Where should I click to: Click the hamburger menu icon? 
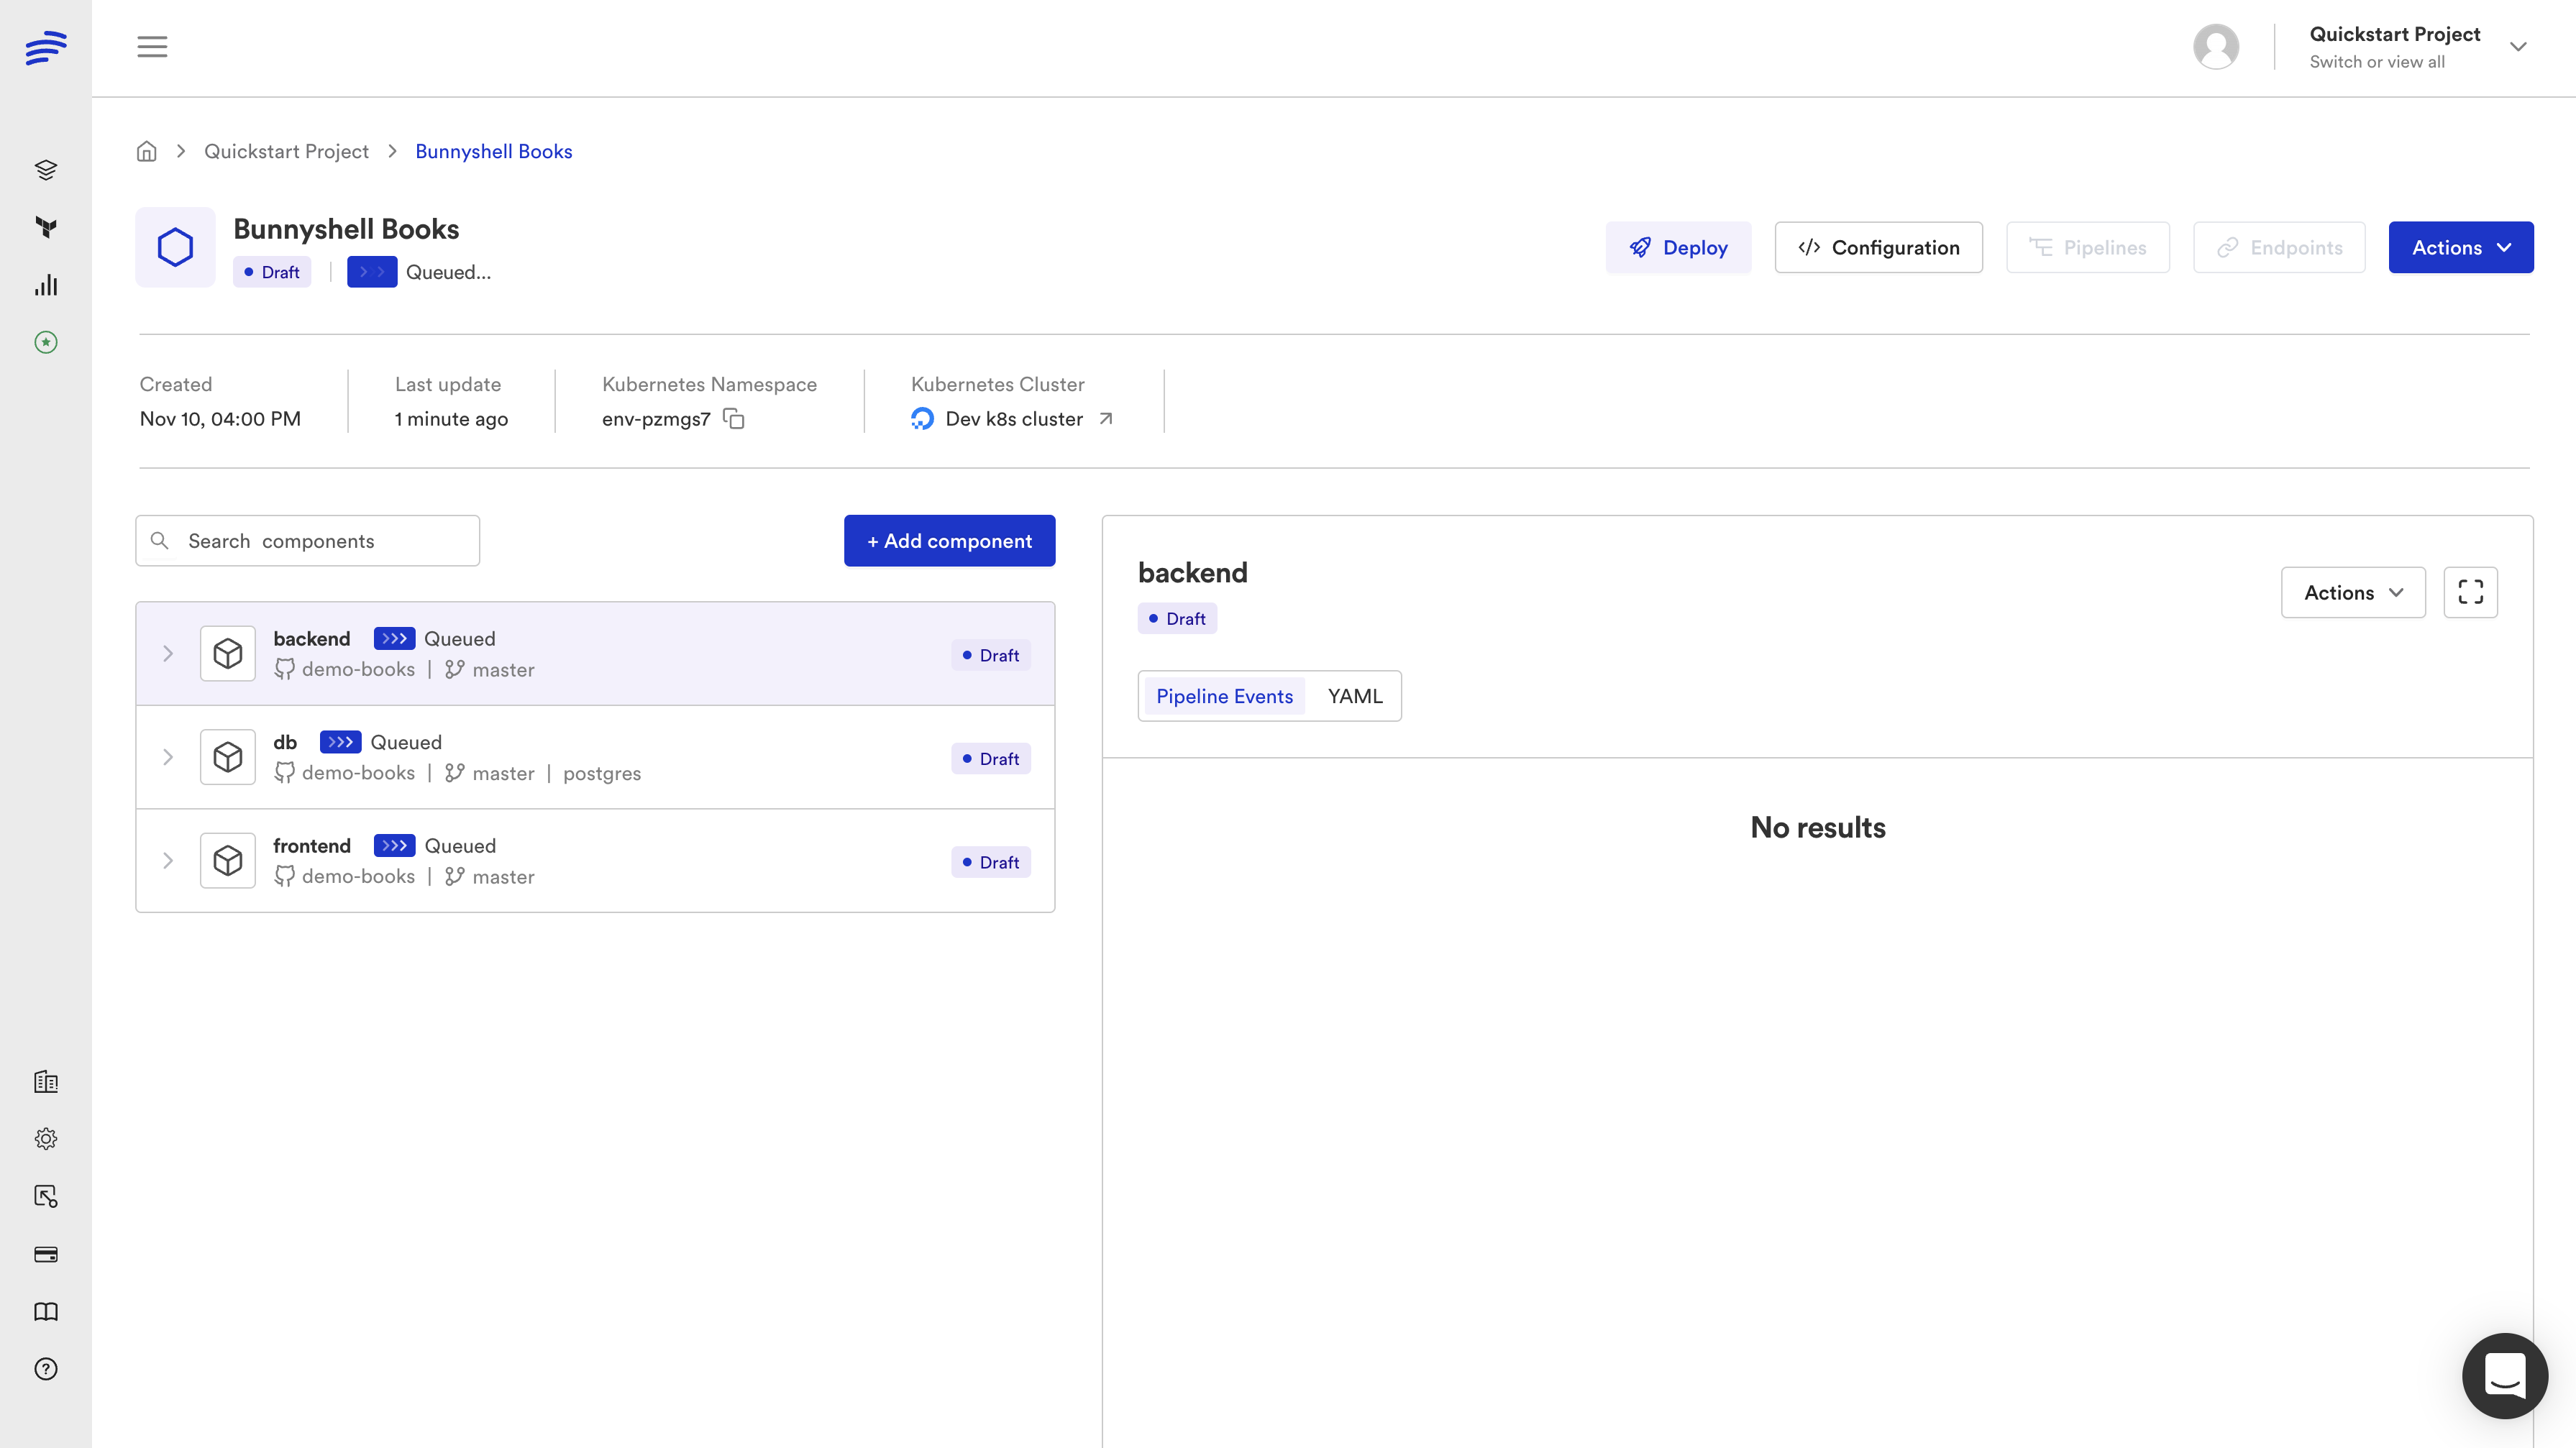pos(152,47)
